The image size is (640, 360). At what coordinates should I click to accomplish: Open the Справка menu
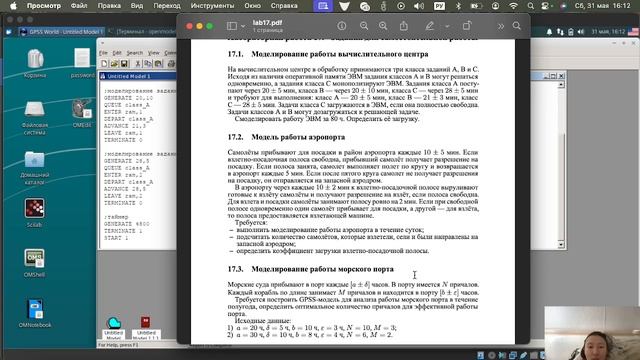[x=284, y=6]
